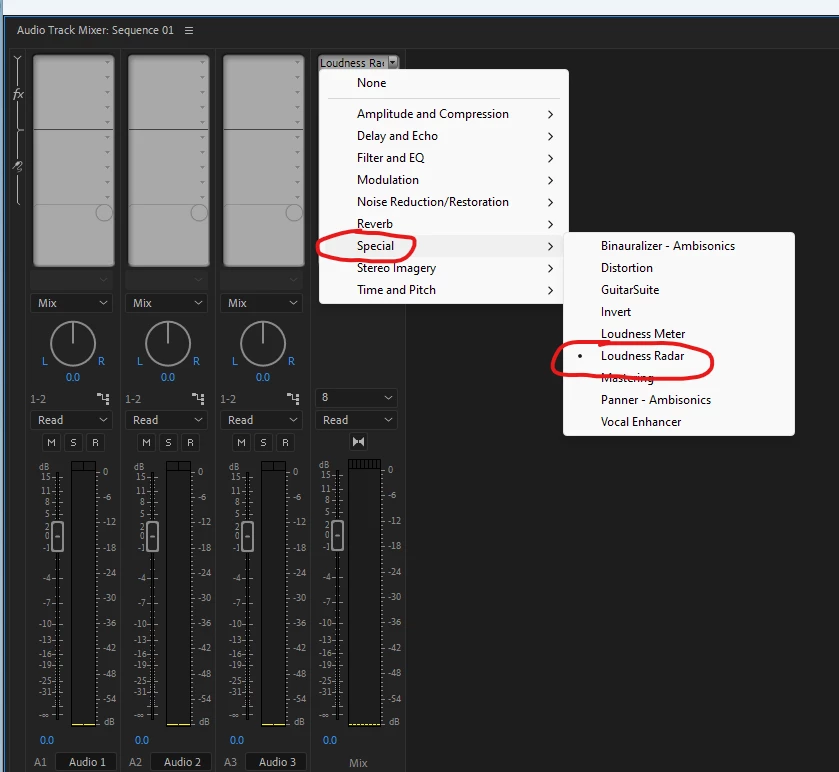The image size is (839, 772).
Task: Open Audio 3 Read automation mode dropdown
Action: (x=261, y=420)
